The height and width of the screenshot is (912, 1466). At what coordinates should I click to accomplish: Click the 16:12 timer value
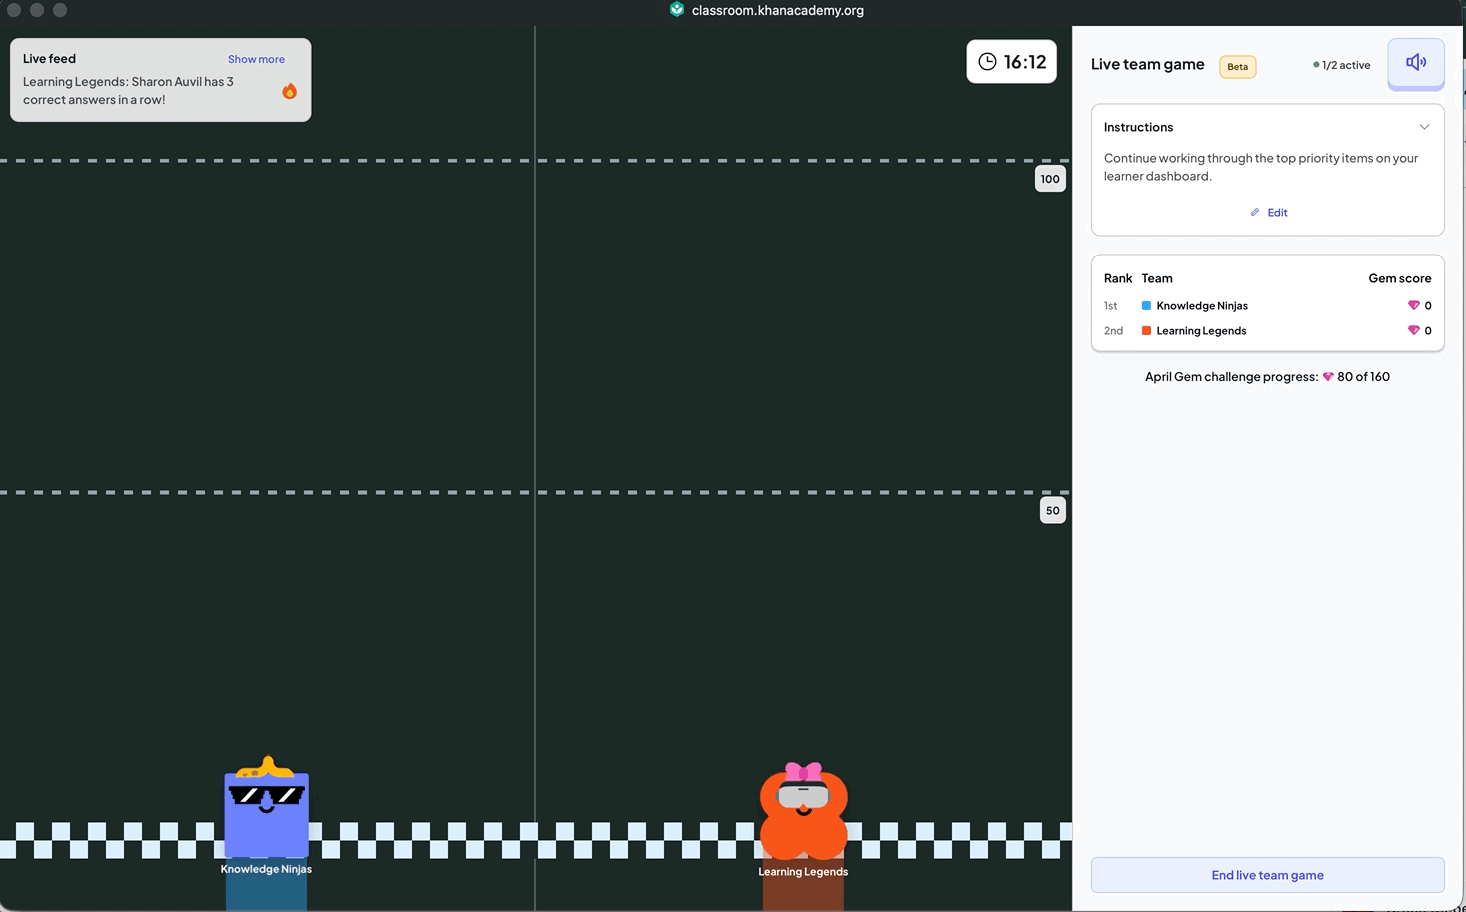[x=1025, y=62]
